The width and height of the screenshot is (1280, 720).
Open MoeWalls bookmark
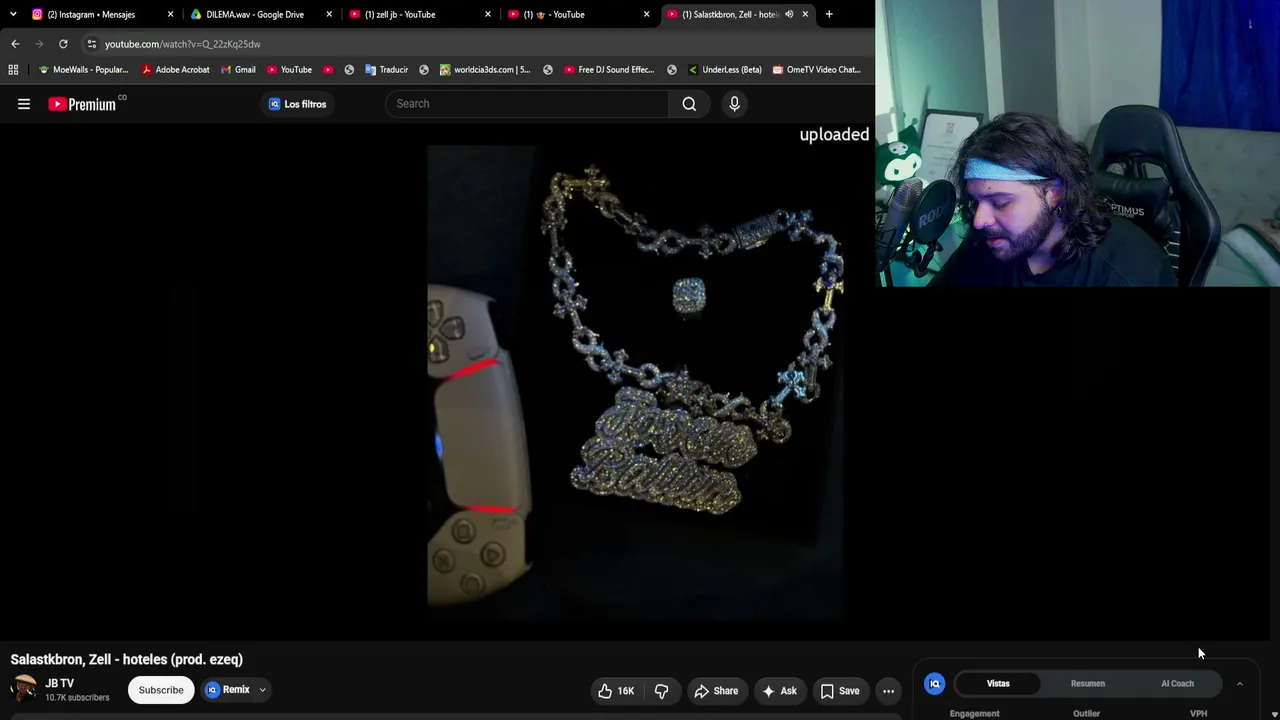point(83,70)
